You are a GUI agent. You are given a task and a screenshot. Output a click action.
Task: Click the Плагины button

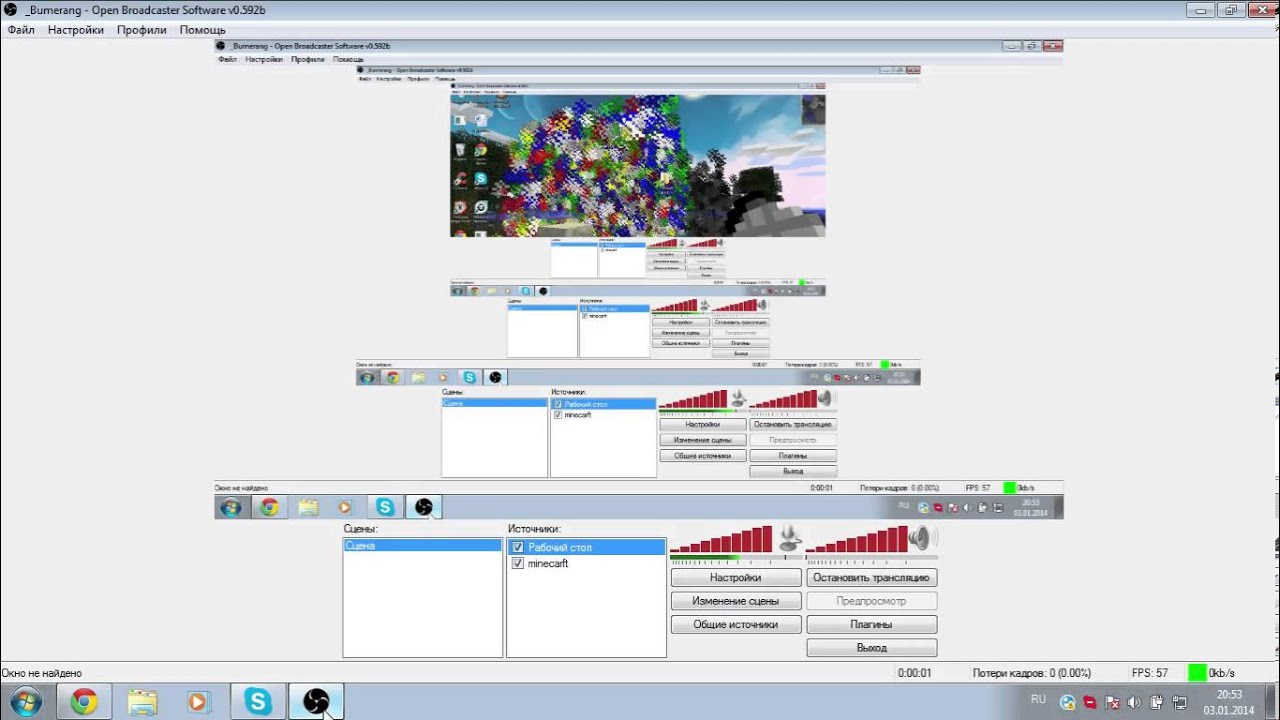pyautogui.click(x=872, y=624)
